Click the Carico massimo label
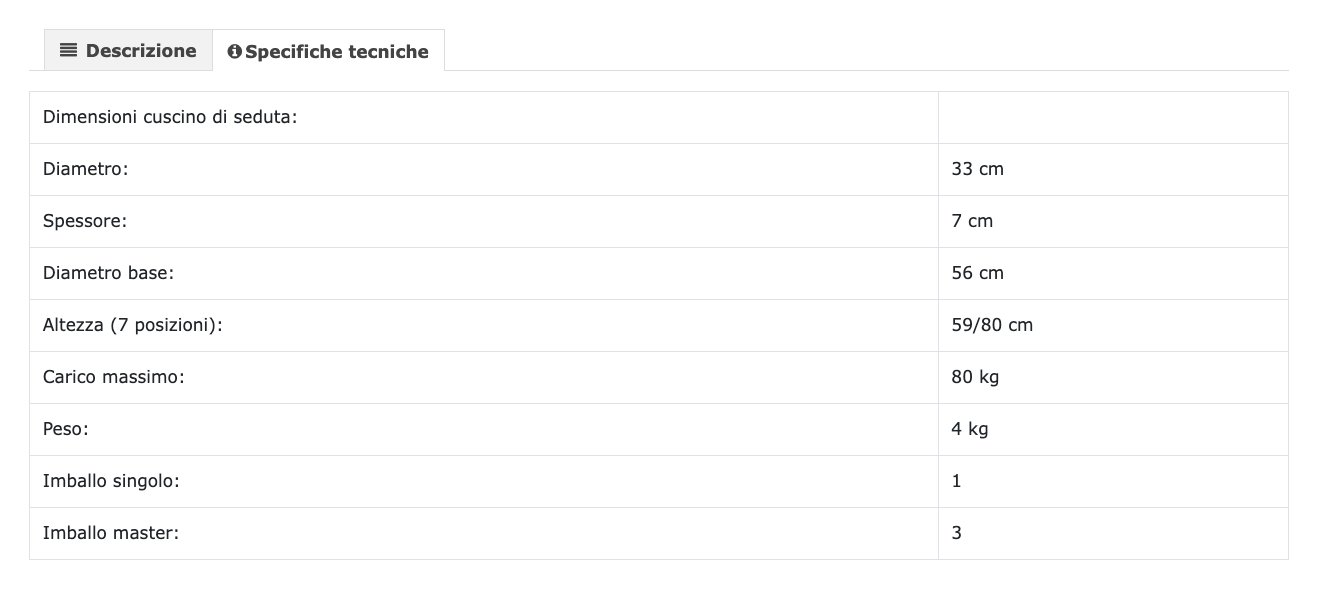This screenshot has height=593, width=1322. click(114, 378)
